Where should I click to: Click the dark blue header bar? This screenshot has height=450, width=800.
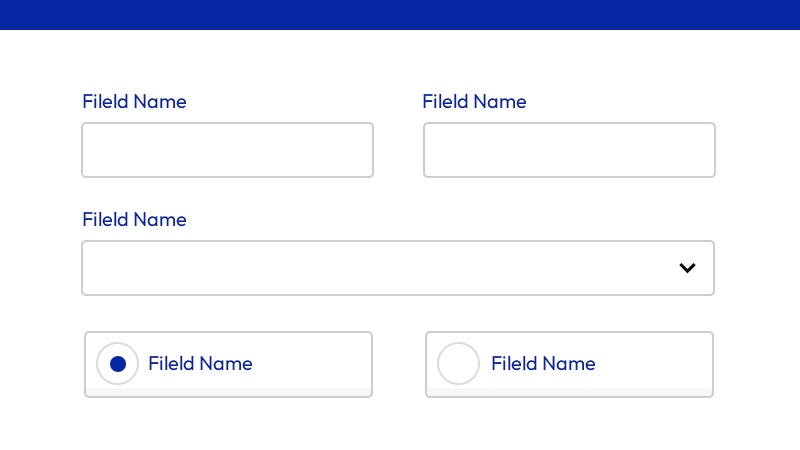pyautogui.click(x=400, y=14)
